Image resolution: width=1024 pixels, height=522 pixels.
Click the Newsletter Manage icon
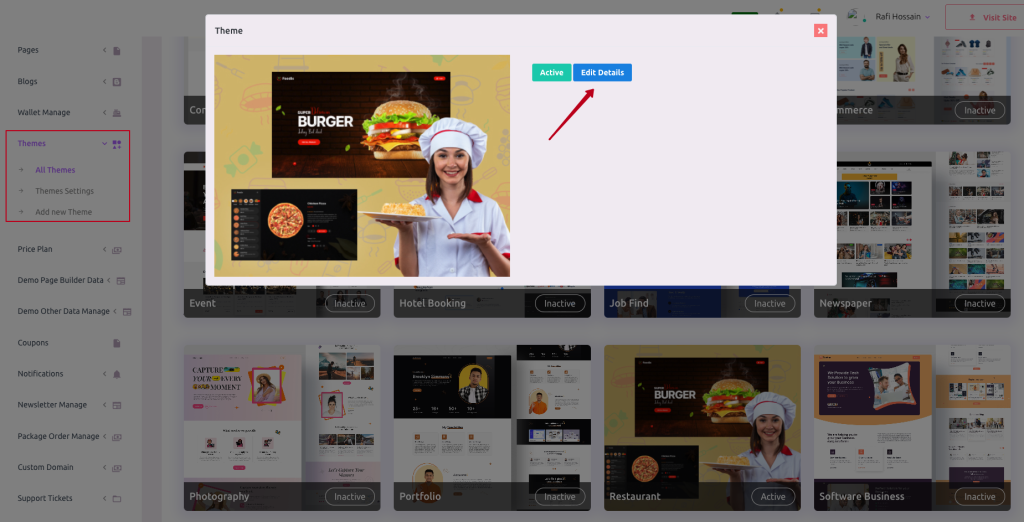pyautogui.click(x=117, y=405)
